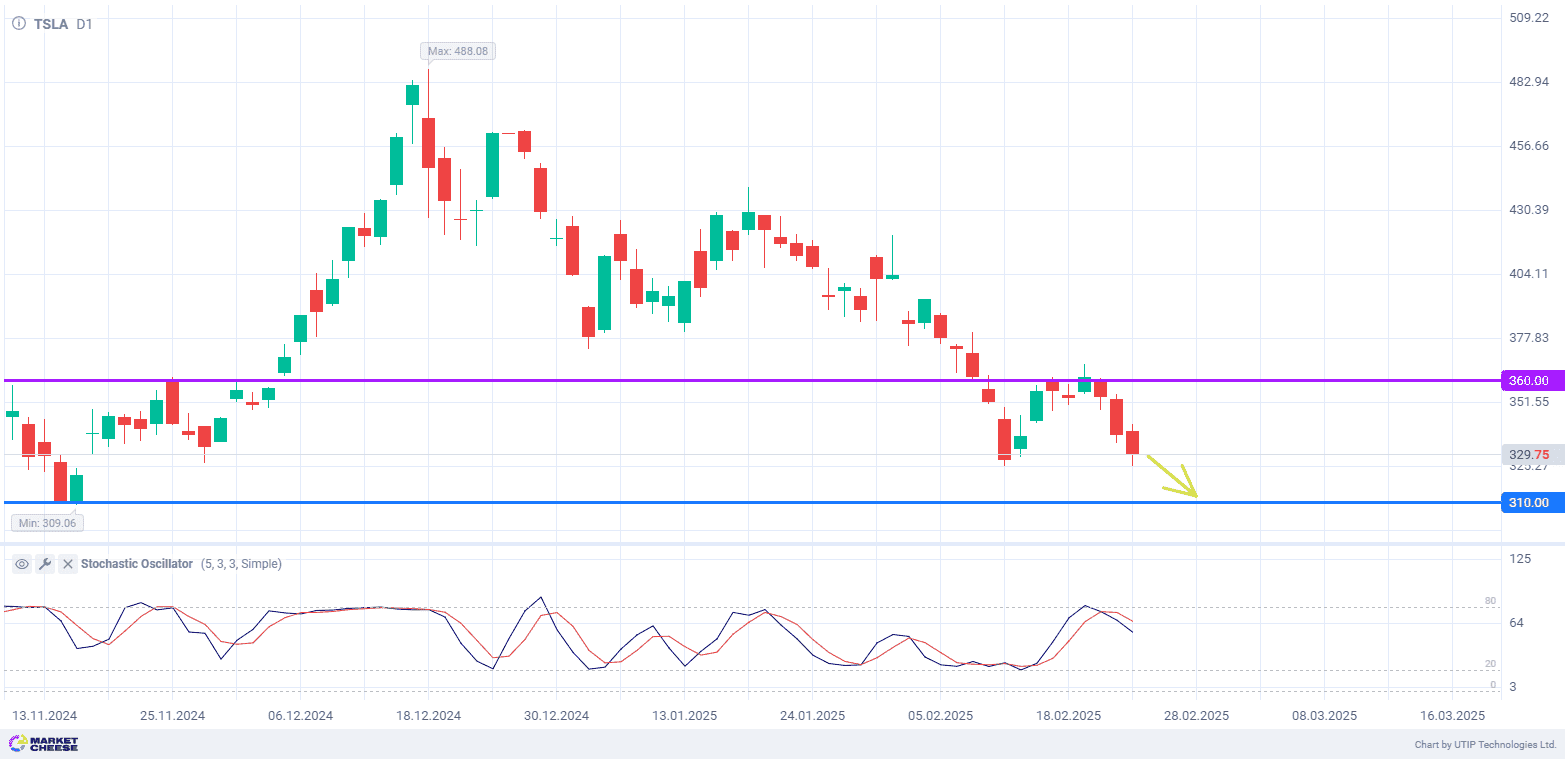Click the info icon next to TSLA

click(18, 24)
